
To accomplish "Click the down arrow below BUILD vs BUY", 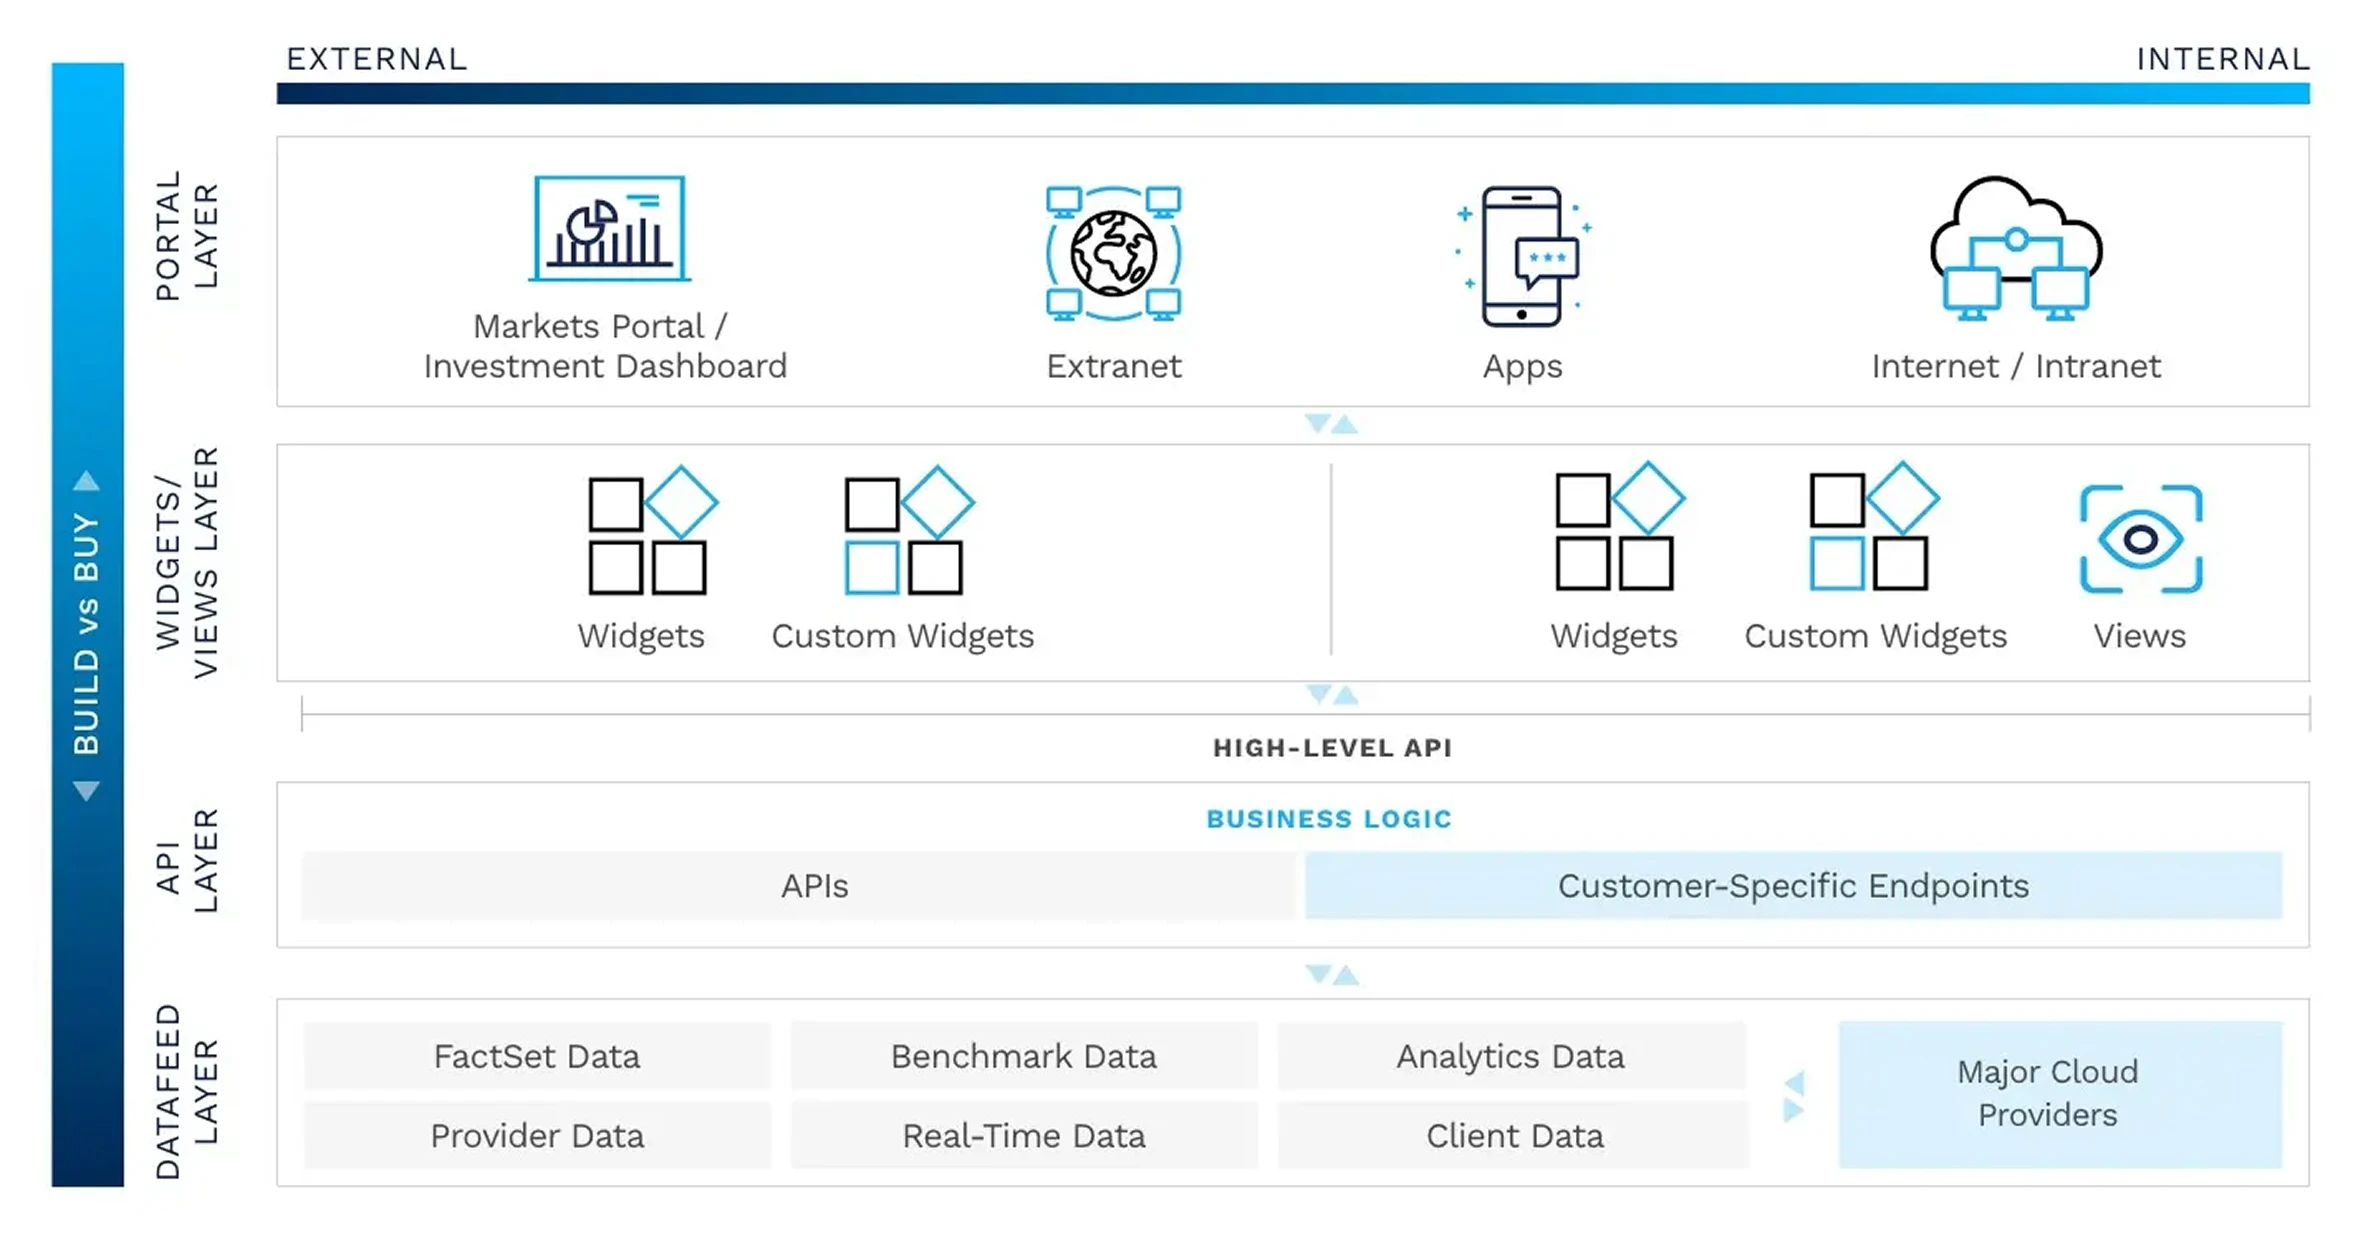I will (x=87, y=791).
